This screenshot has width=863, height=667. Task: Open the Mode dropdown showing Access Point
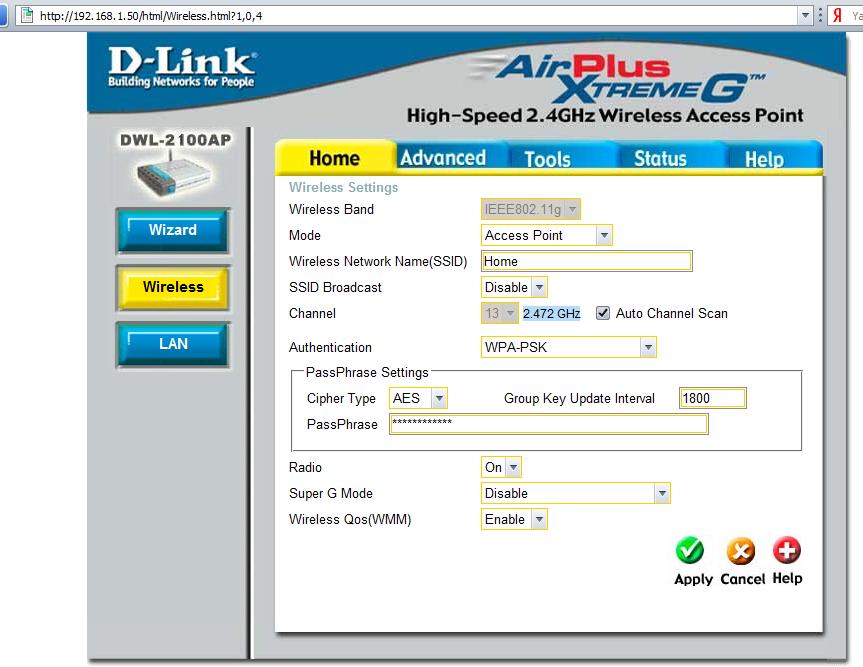546,236
